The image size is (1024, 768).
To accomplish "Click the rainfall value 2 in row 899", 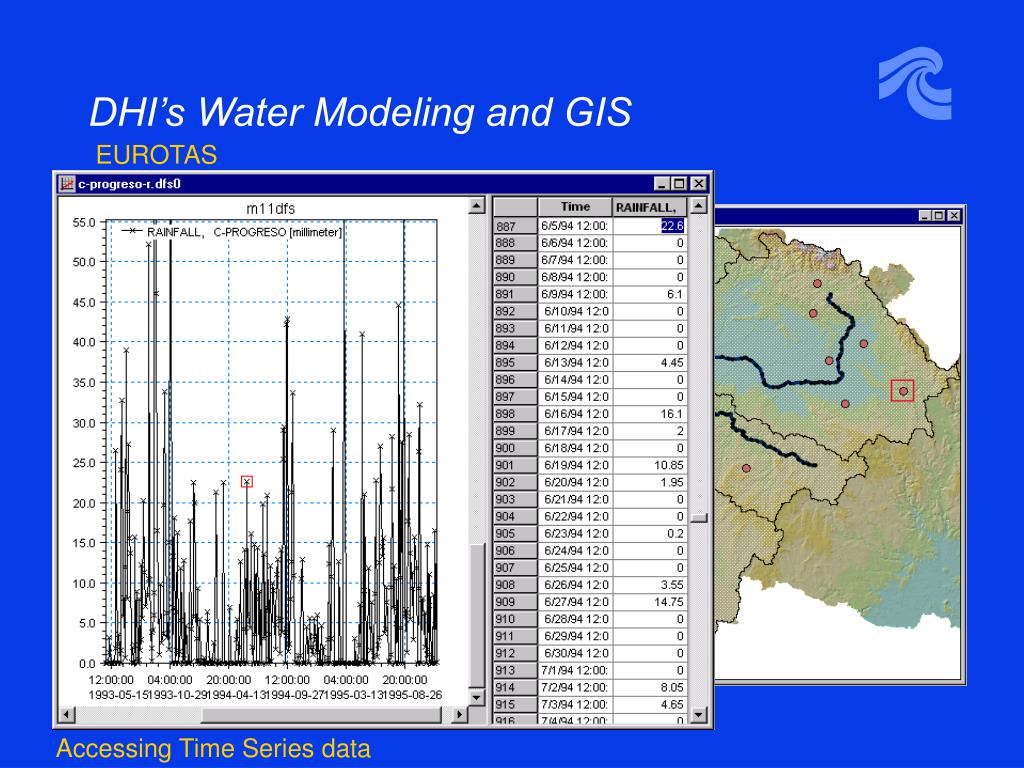I will (x=650, y=431).
